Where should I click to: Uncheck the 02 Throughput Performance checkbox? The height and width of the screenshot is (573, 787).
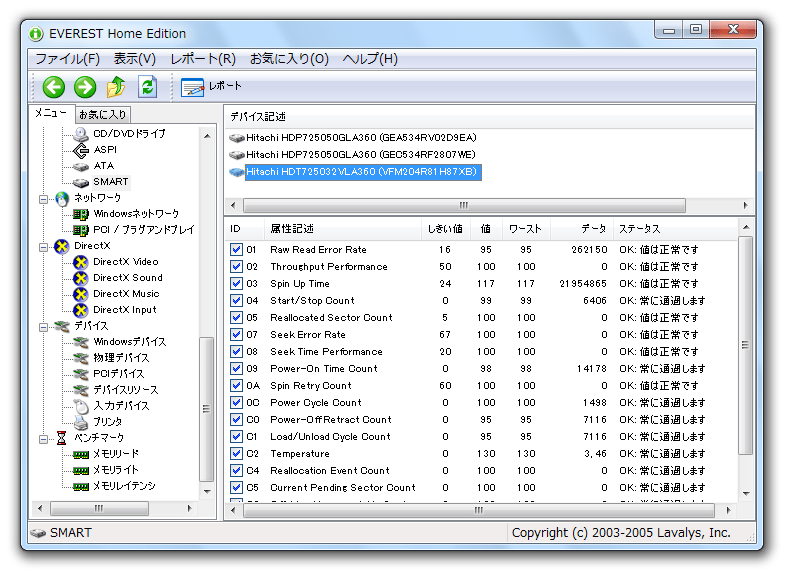pos(236,267)
